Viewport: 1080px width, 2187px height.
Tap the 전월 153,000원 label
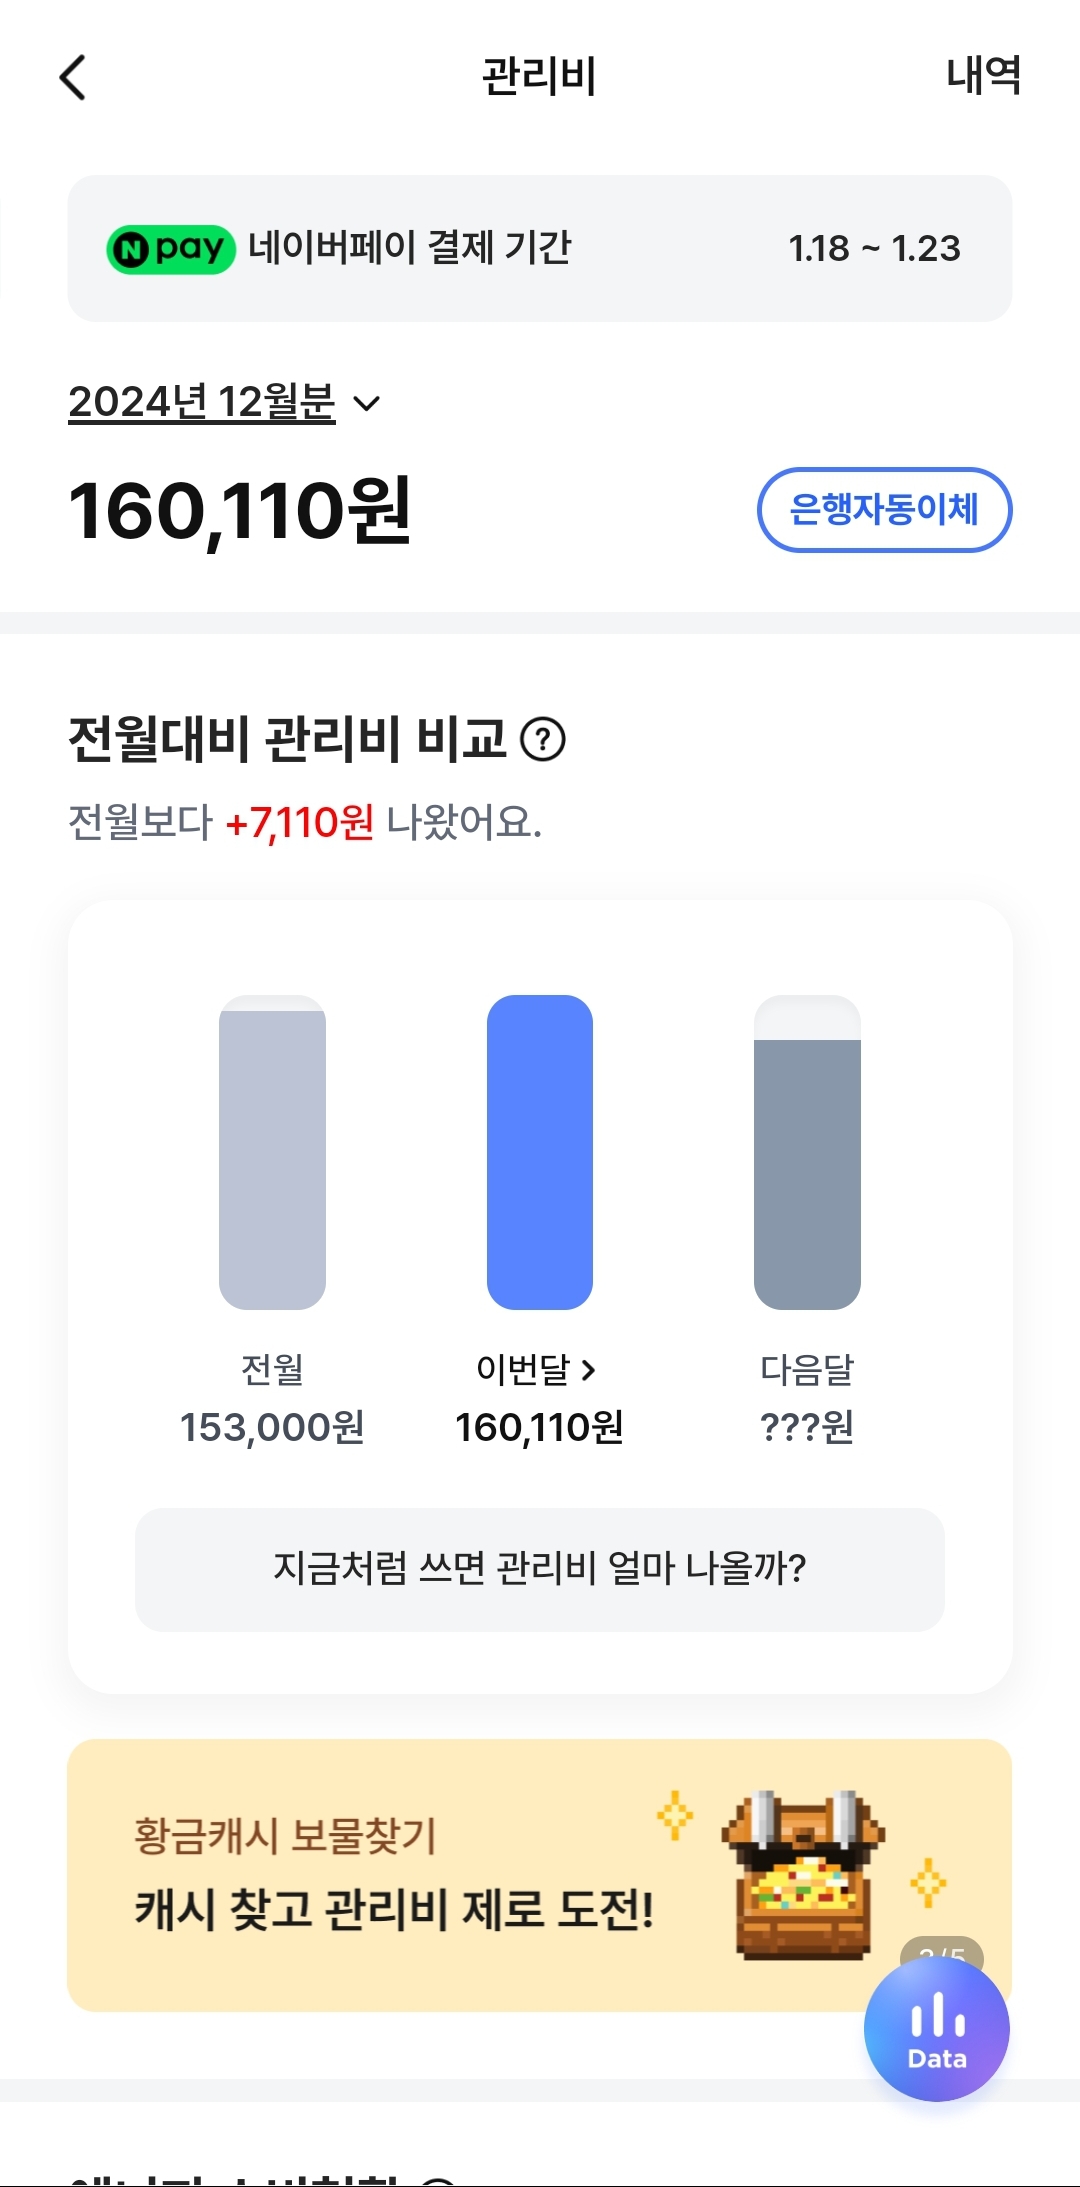(x=272, y=1427)
